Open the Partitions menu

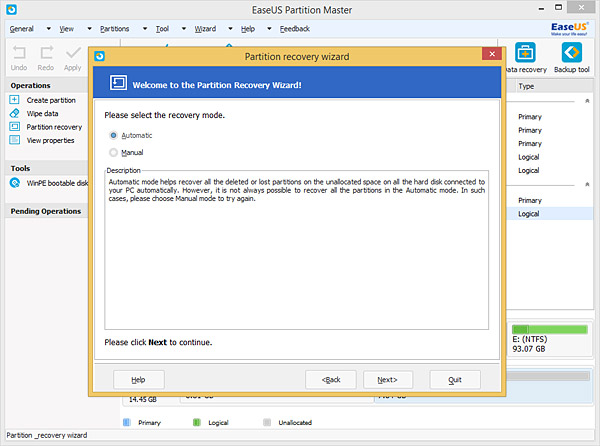(x=114, y=29)
